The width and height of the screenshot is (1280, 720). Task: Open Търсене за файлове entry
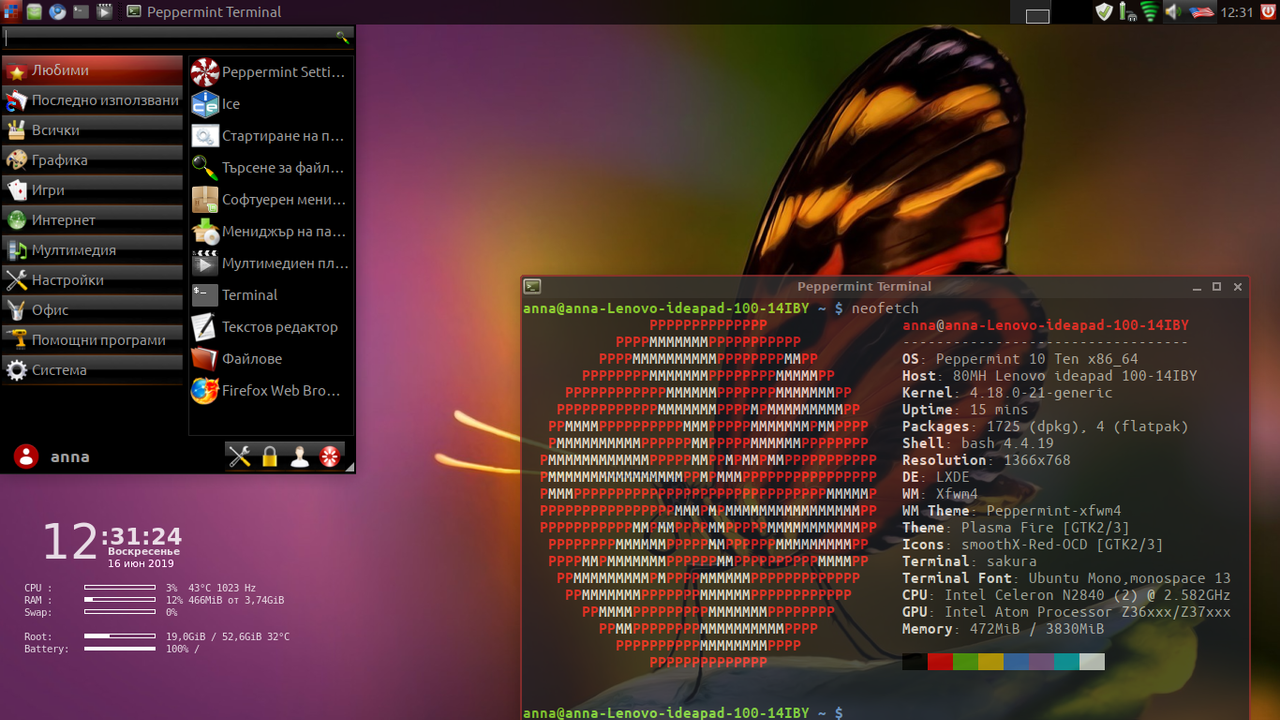270,168
